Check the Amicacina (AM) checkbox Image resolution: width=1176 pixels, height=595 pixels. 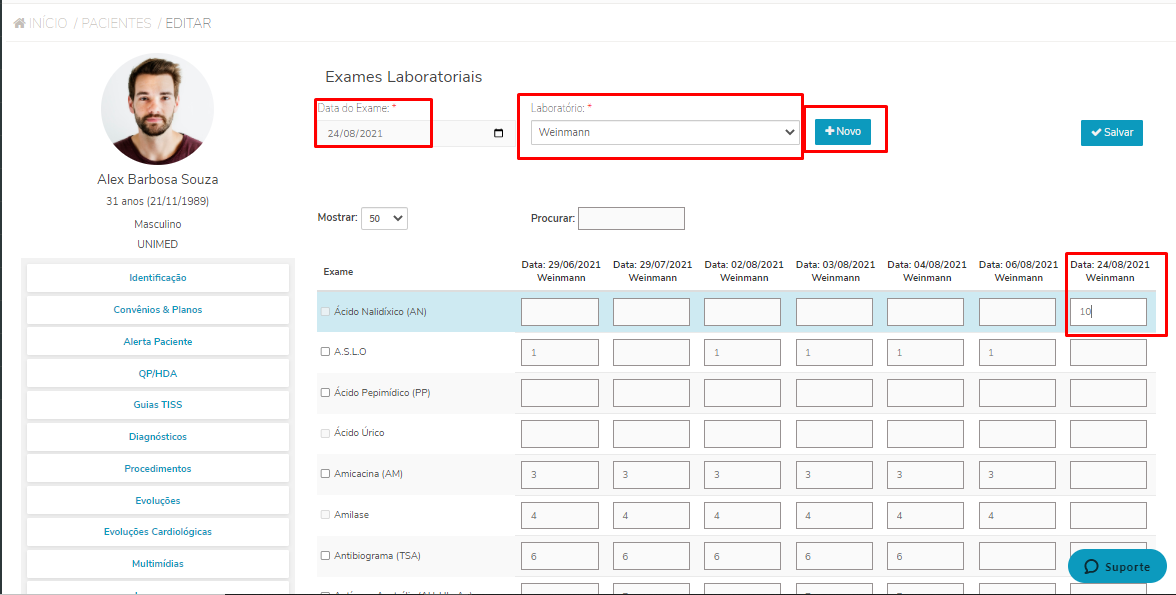pyautogui.click(x=326, y=473)
